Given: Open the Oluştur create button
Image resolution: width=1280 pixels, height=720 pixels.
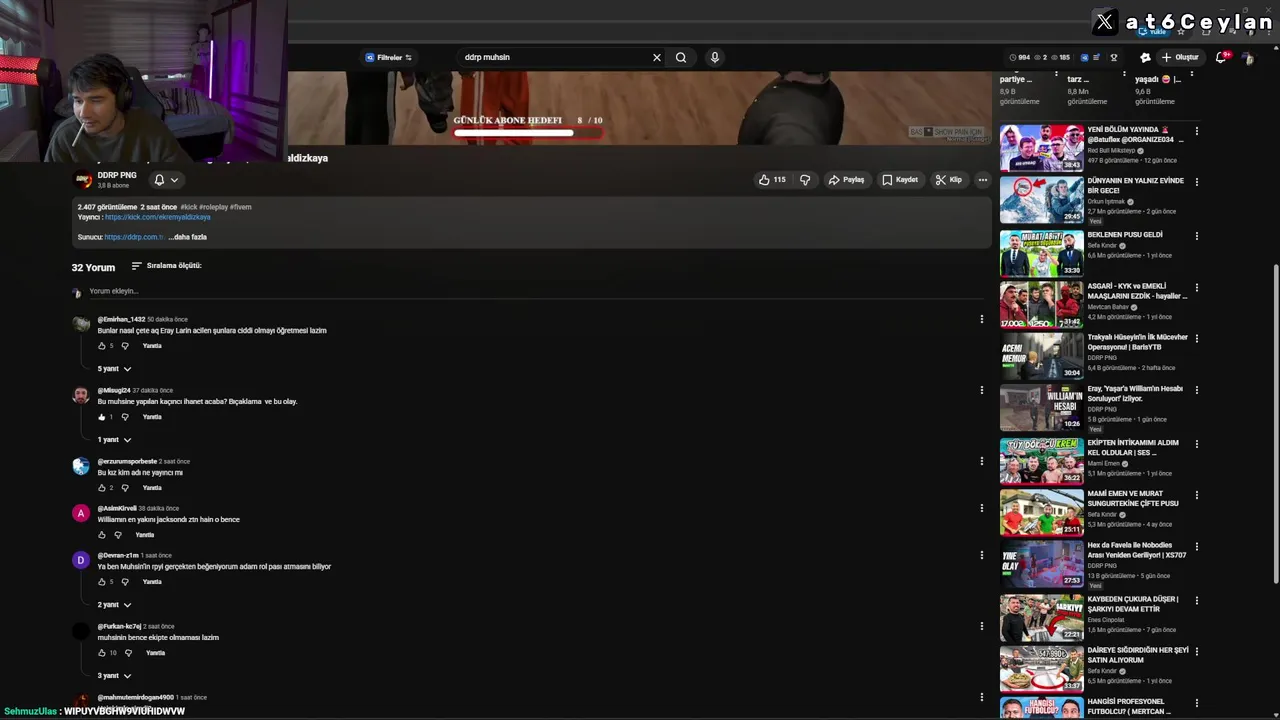Looking at the screenshot, I should 1180,57.
